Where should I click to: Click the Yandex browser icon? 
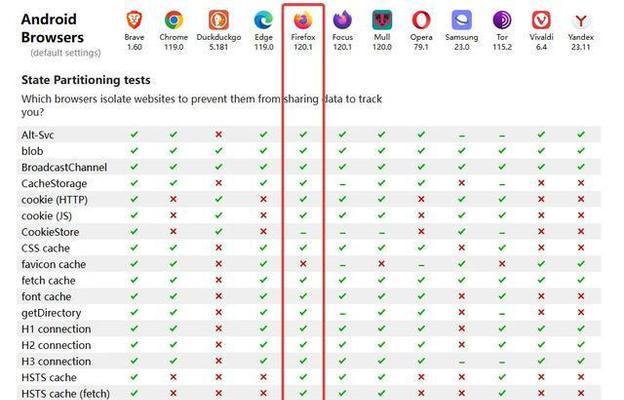click(x=581, y=20)
